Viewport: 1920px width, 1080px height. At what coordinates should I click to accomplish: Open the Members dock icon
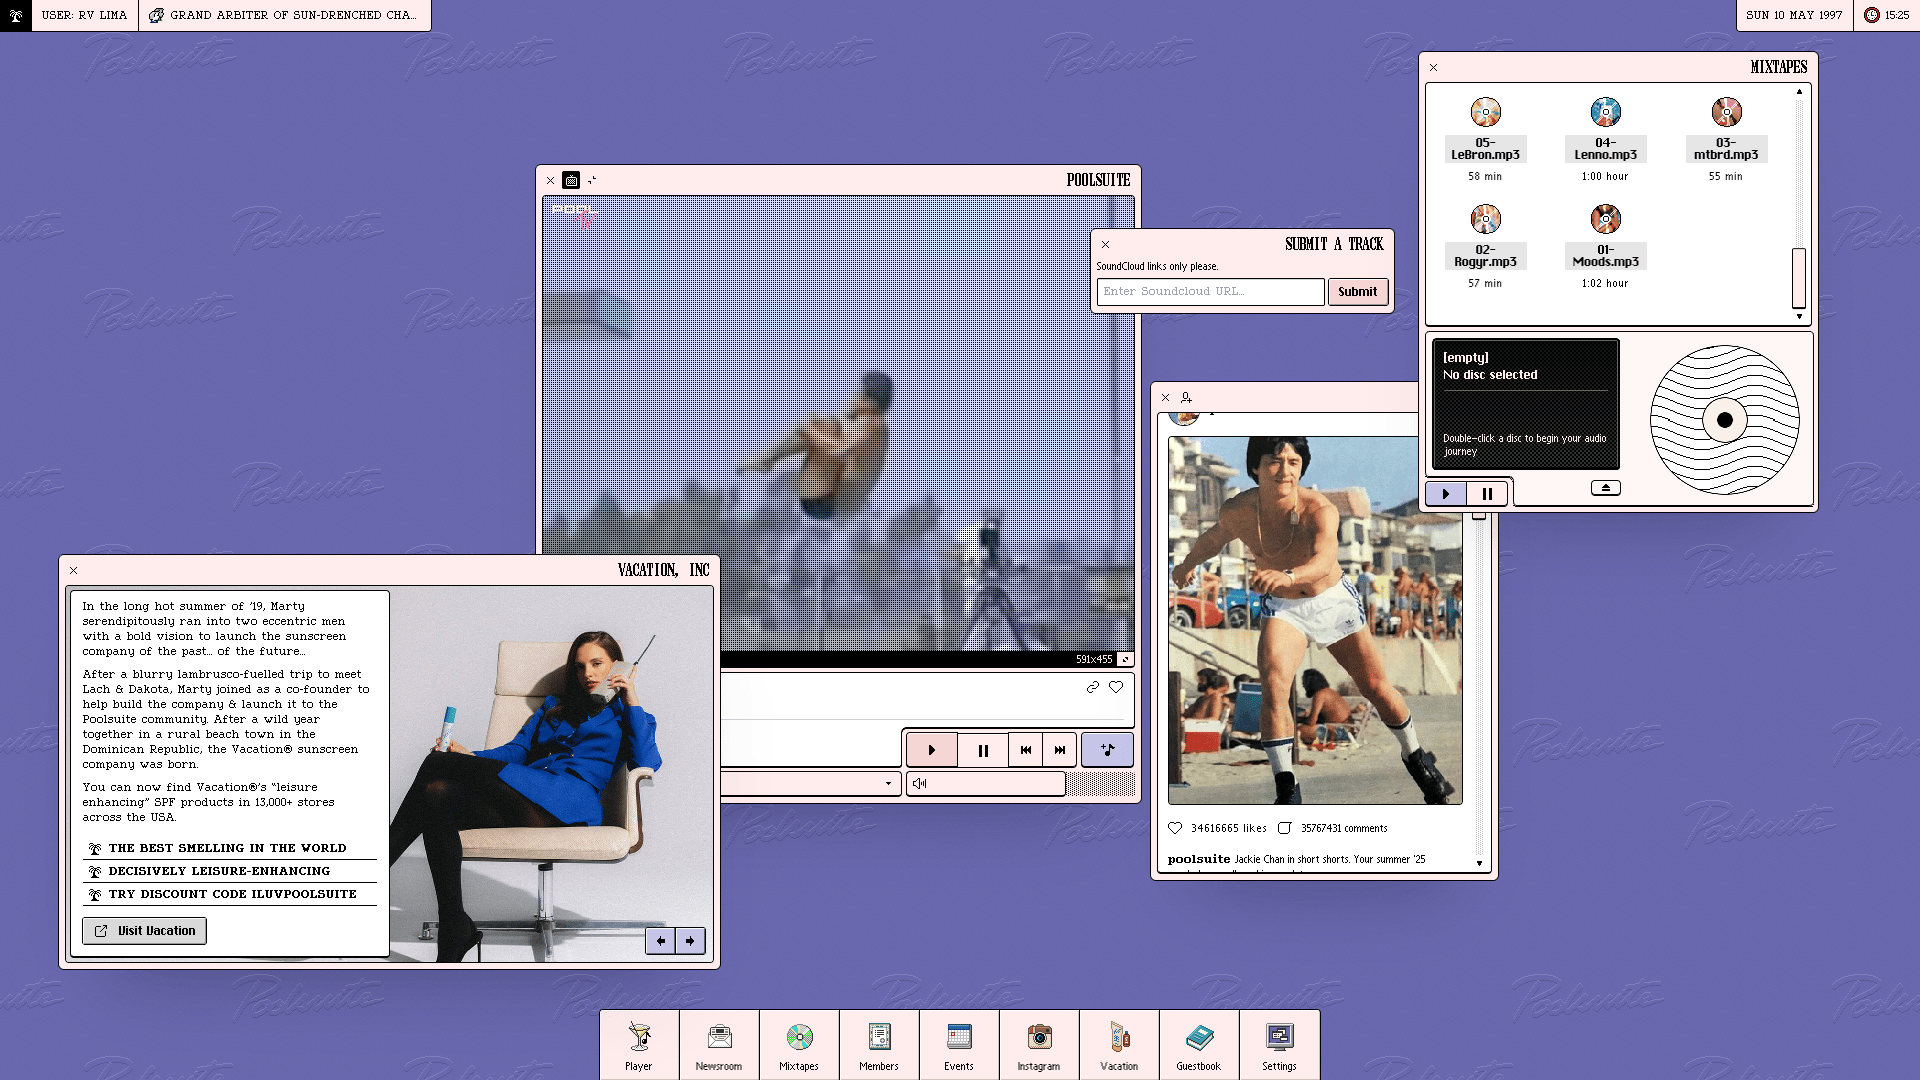879,1046
